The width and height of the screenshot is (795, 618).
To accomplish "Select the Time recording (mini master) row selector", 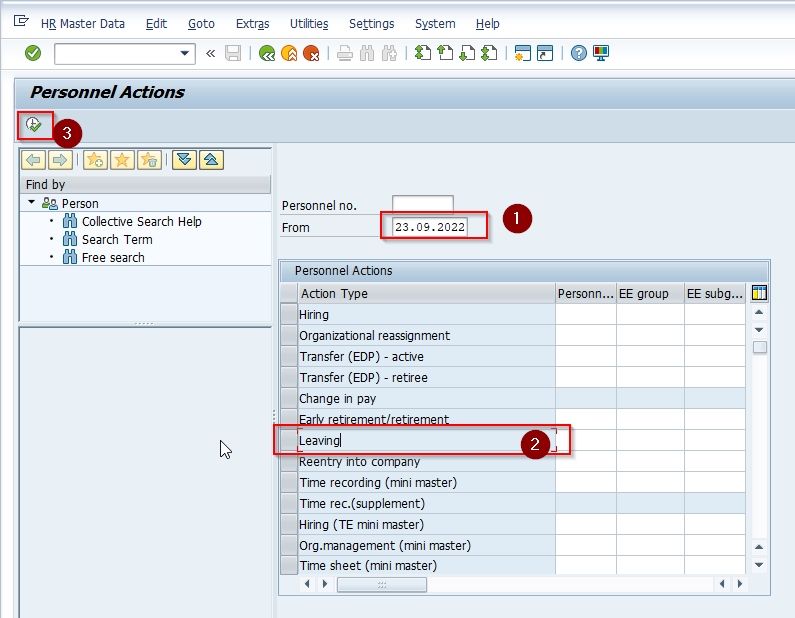I will point(289,482).
